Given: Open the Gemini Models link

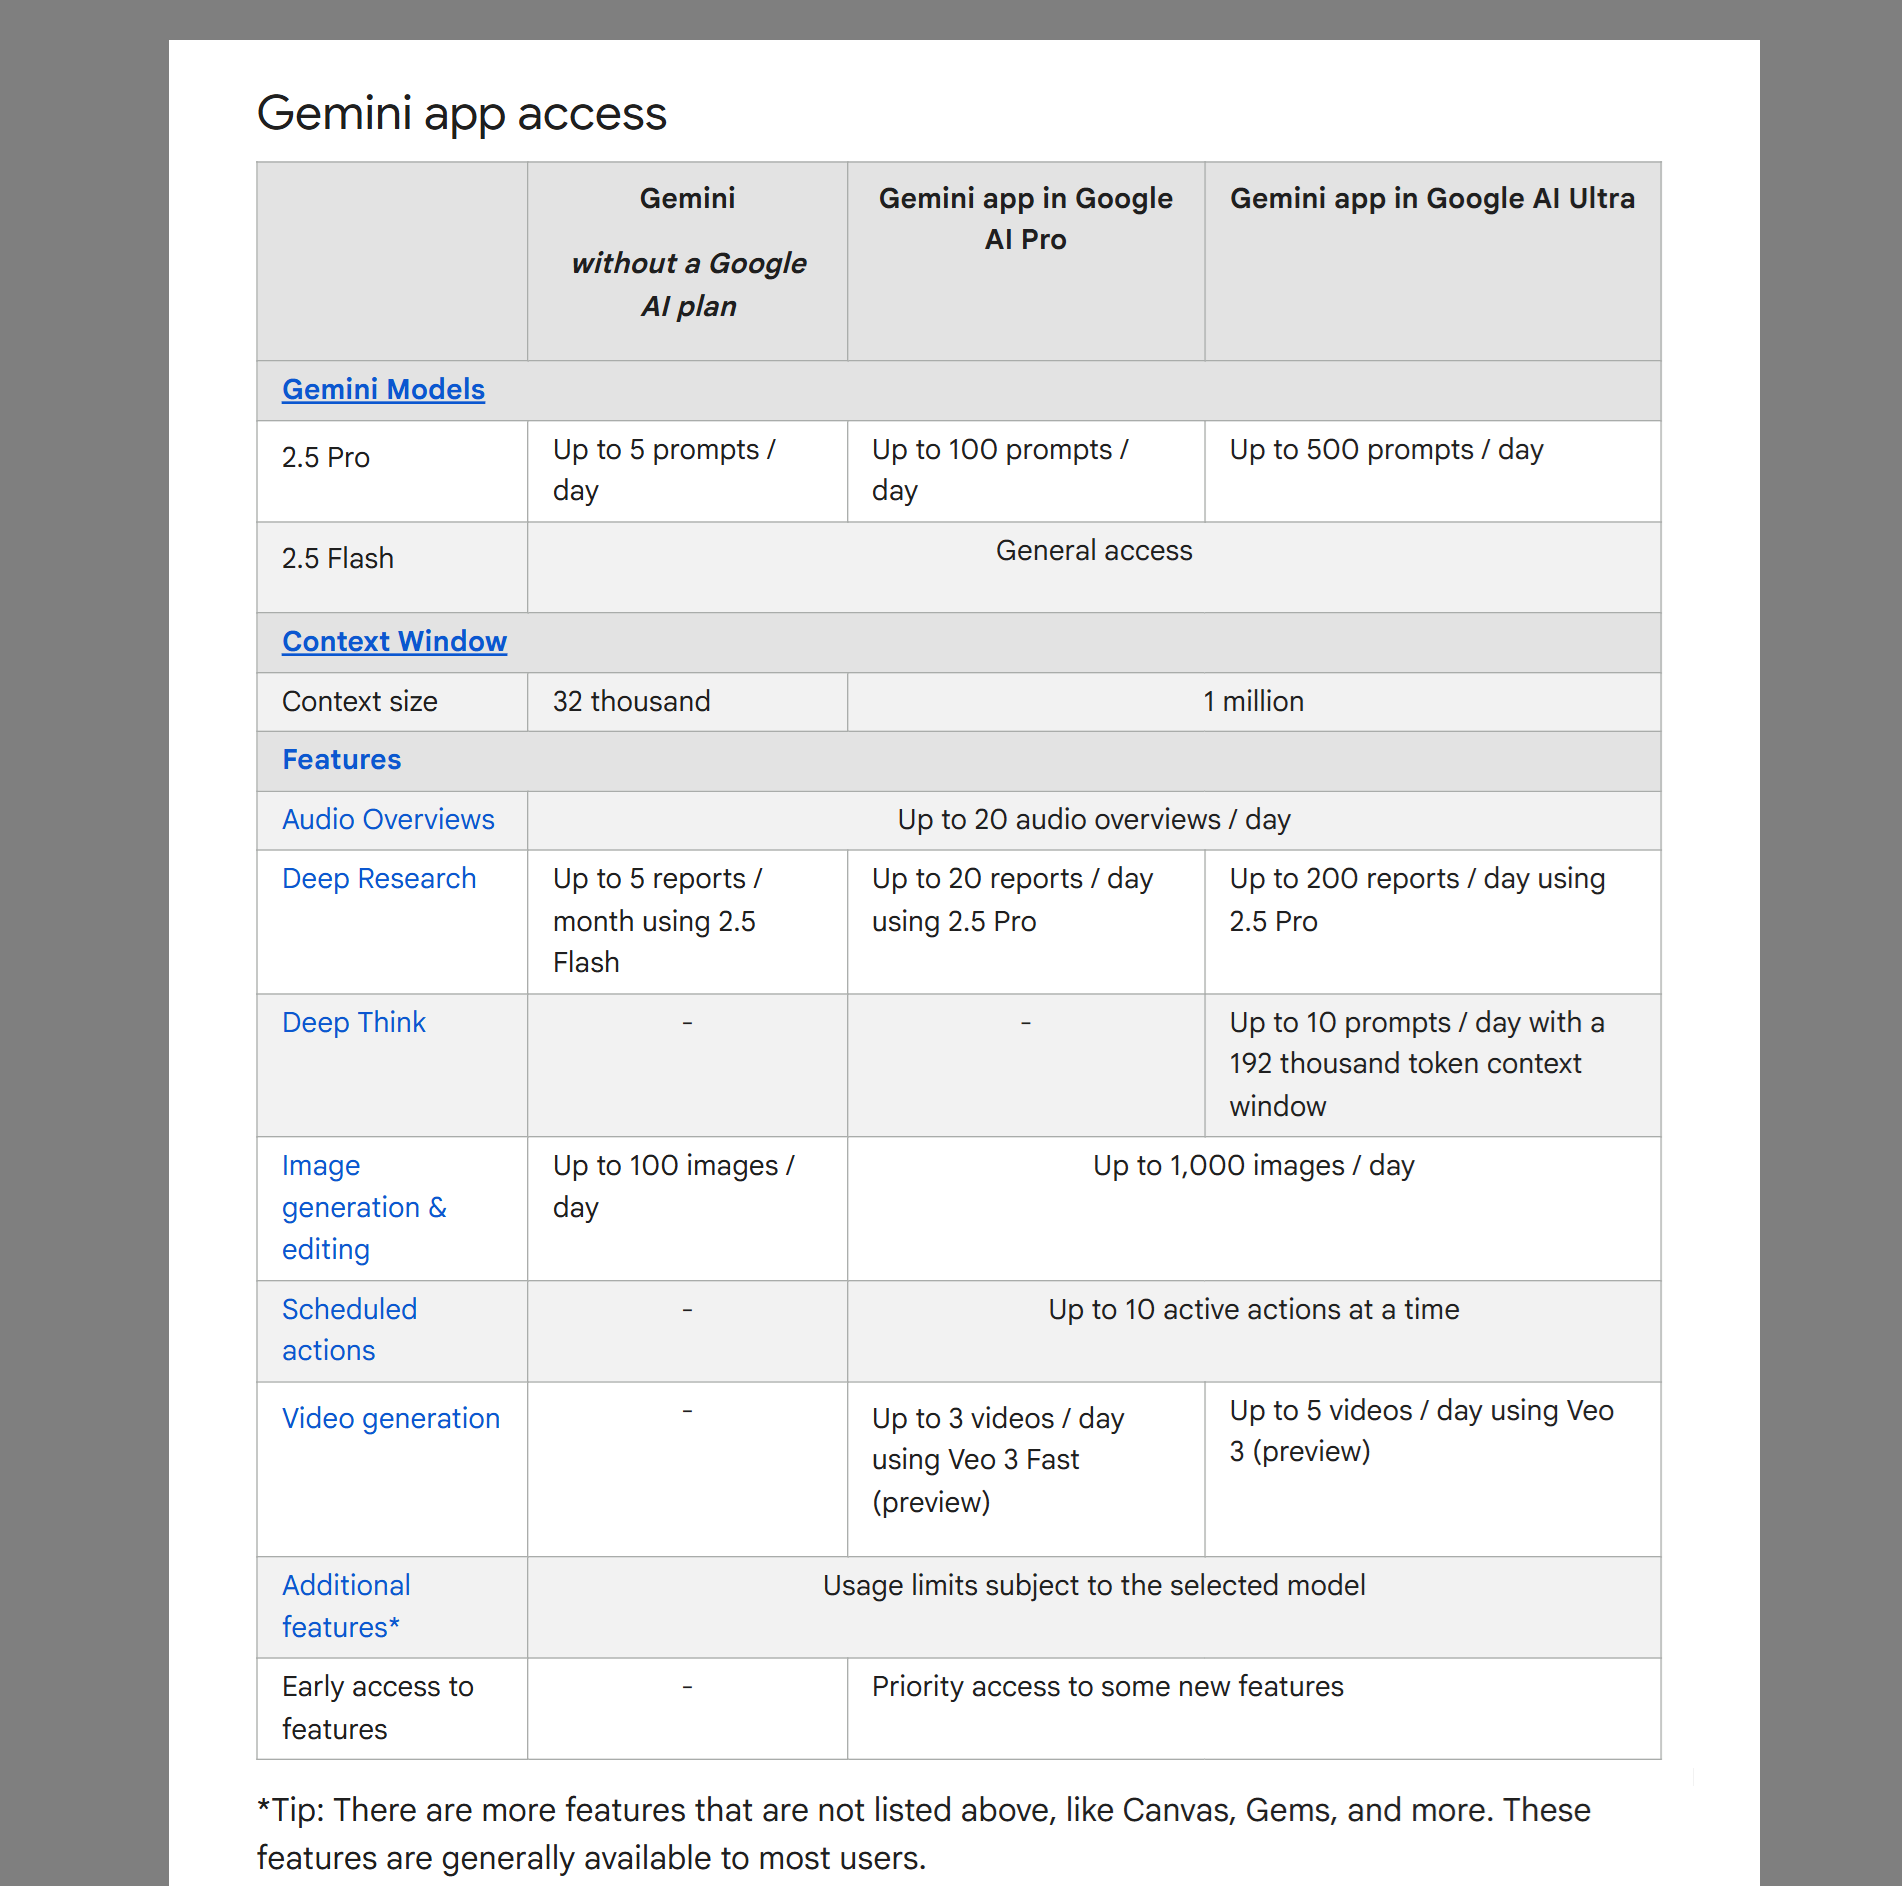Looking at the screenshot, I should click(383, 389).
